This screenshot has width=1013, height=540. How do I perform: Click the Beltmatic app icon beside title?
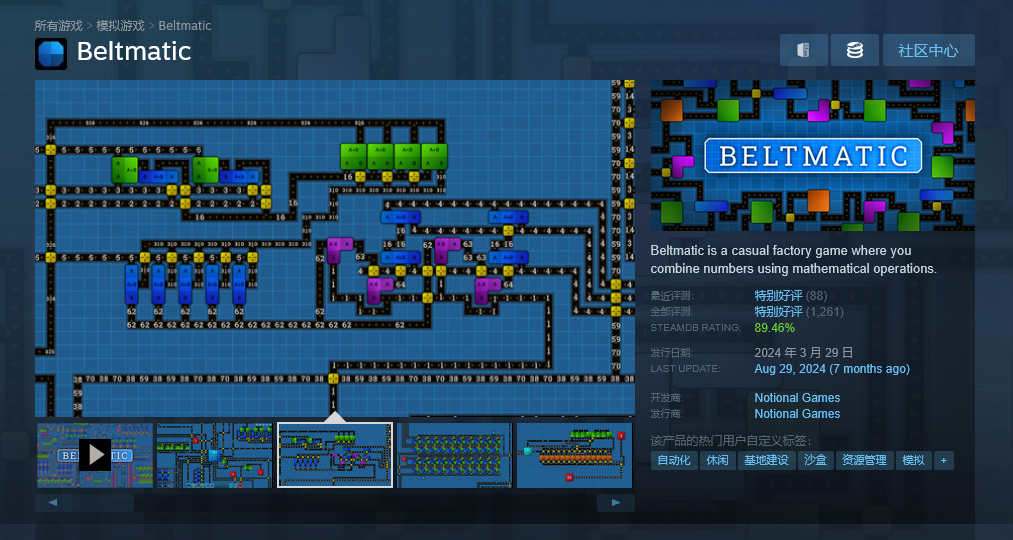click(51, 54)
